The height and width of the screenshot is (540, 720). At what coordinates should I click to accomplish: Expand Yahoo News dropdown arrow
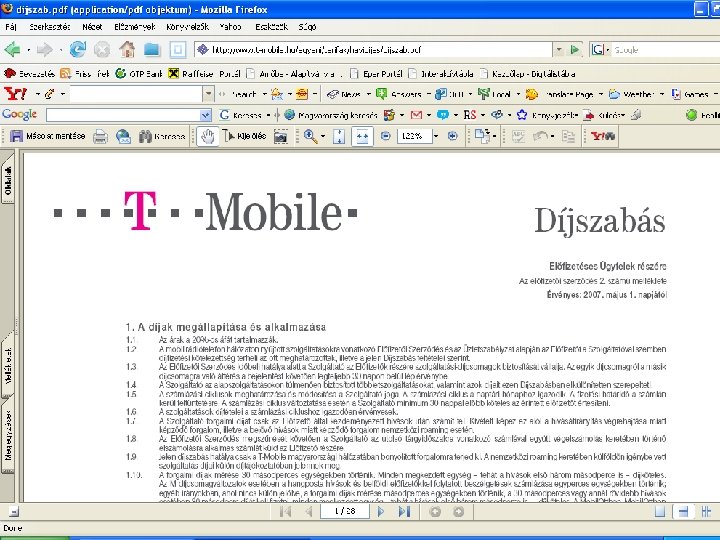point(368,95)
